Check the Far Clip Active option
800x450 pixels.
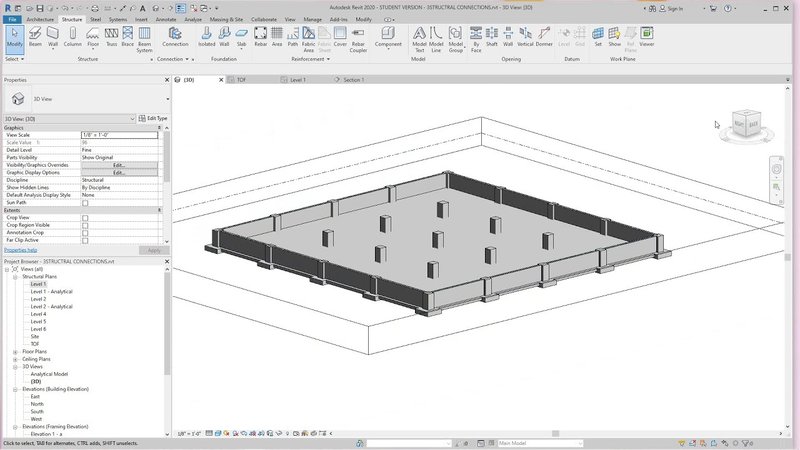[85, 240]
